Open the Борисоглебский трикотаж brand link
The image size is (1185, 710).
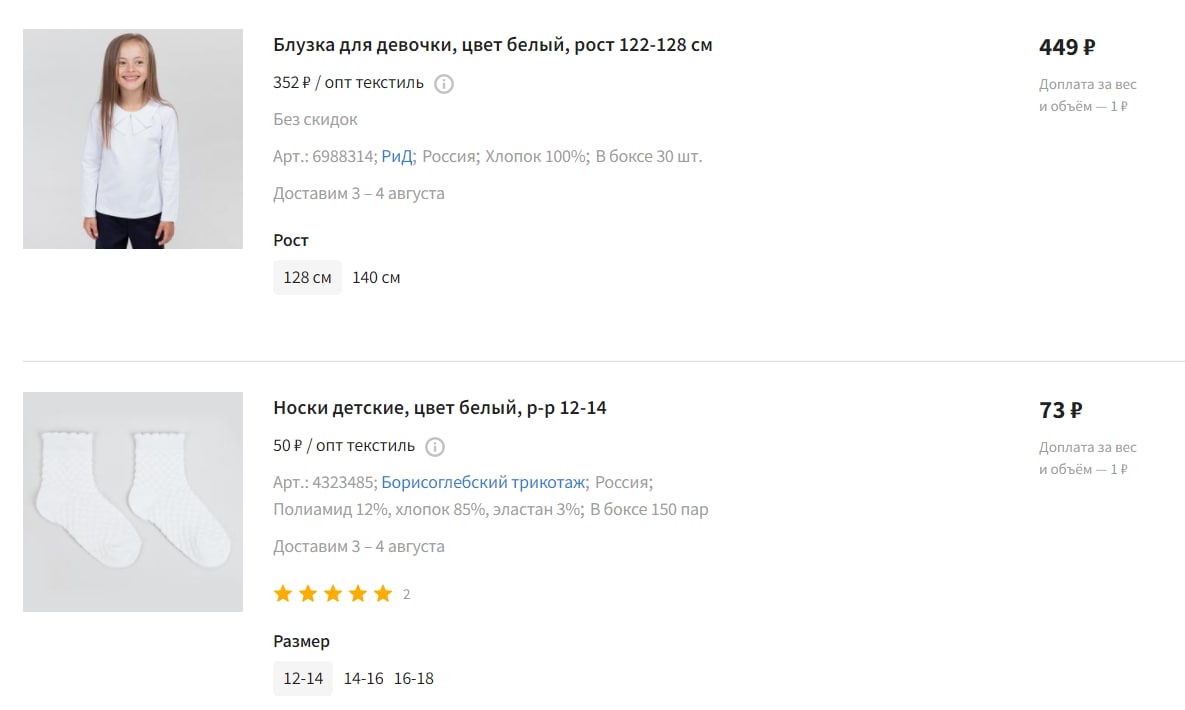484,482
